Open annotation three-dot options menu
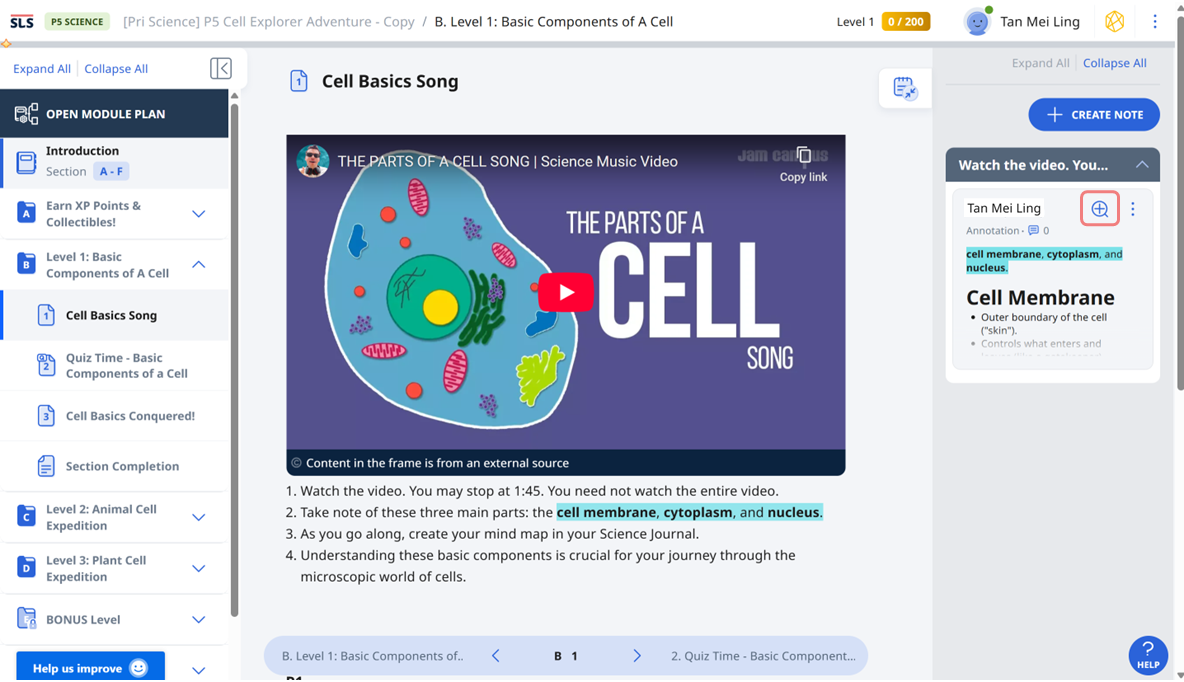This screenshot has height=682, width=1184. tap(1133, 209)
